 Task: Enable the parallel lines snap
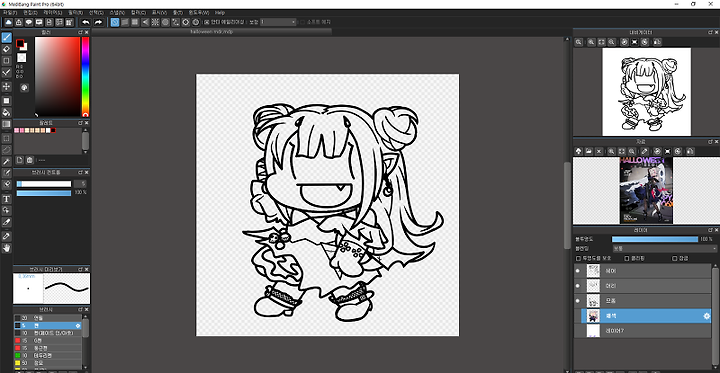125,22
